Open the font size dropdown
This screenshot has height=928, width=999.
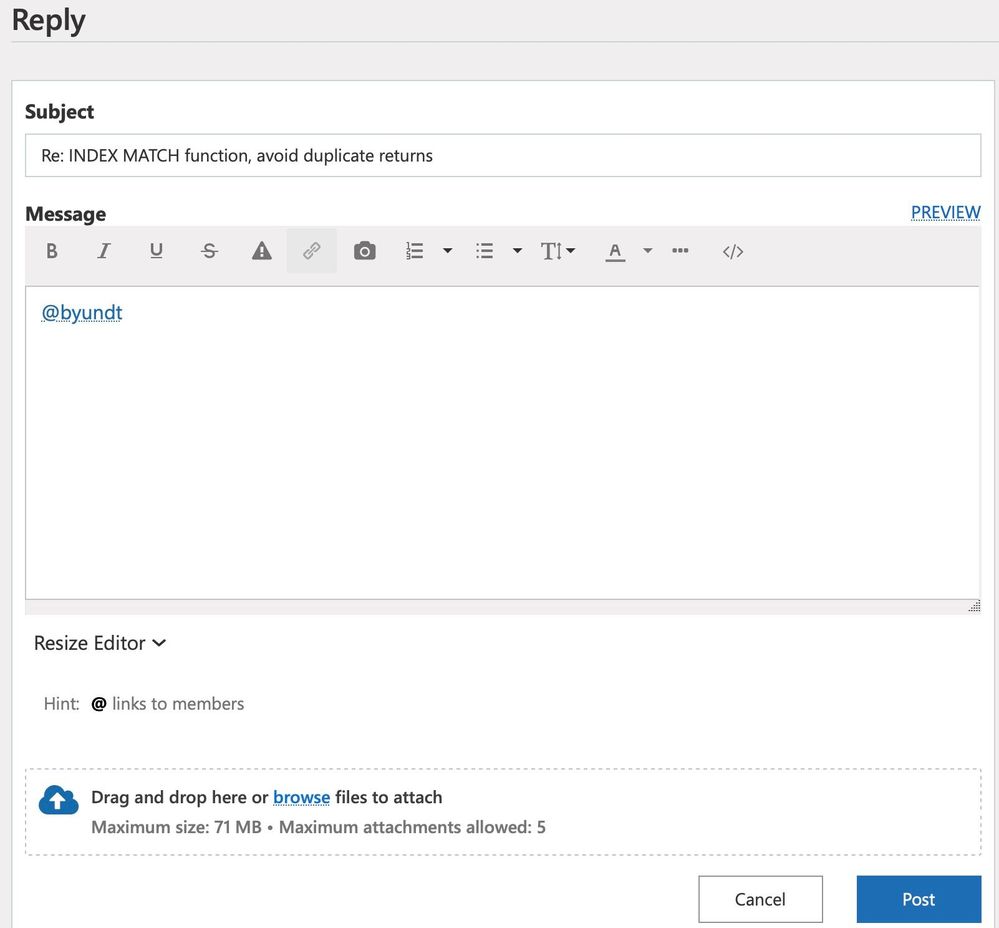557,251
